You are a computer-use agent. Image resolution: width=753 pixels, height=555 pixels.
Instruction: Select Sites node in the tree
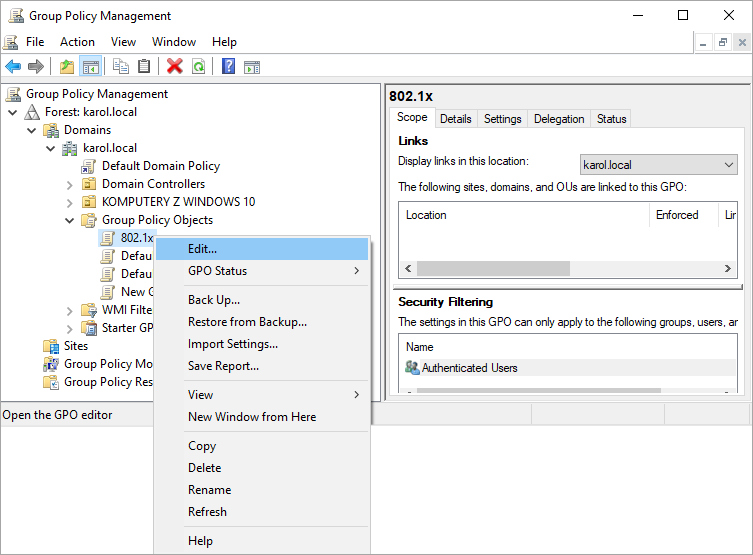76,346
